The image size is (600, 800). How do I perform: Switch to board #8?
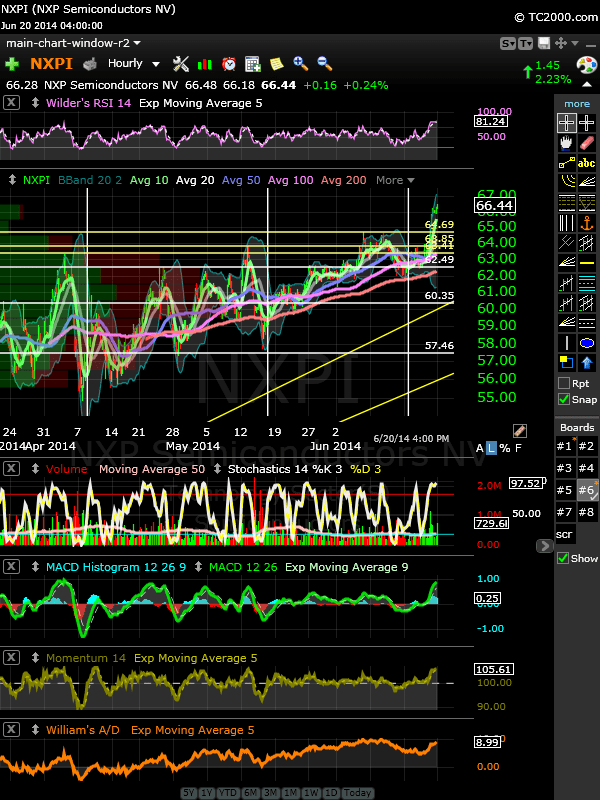tap(586, 512)
